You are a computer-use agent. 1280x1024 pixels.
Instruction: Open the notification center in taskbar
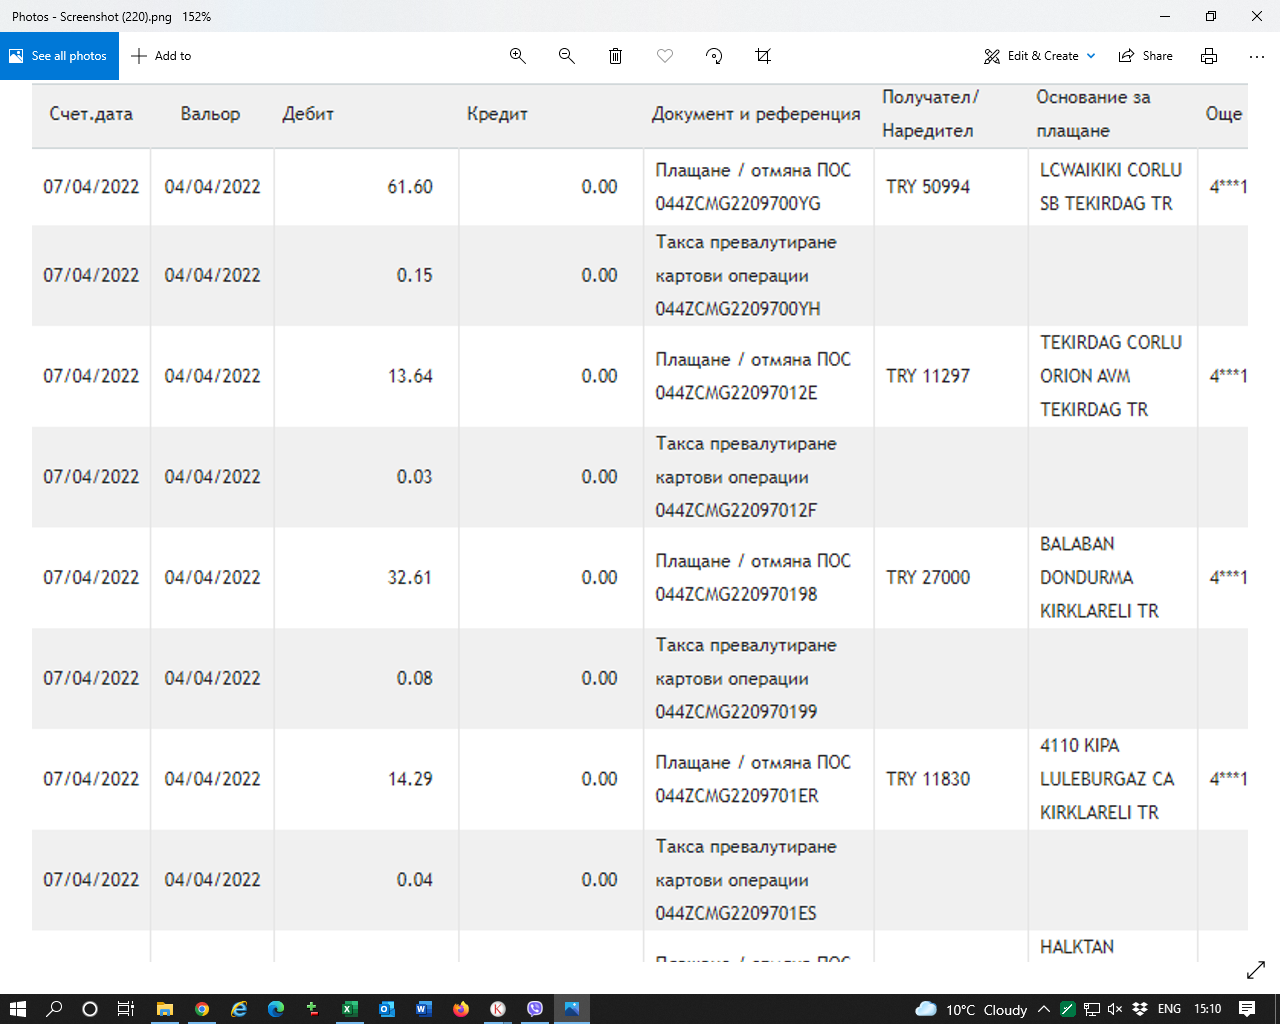click(x=1247, y=1009)
